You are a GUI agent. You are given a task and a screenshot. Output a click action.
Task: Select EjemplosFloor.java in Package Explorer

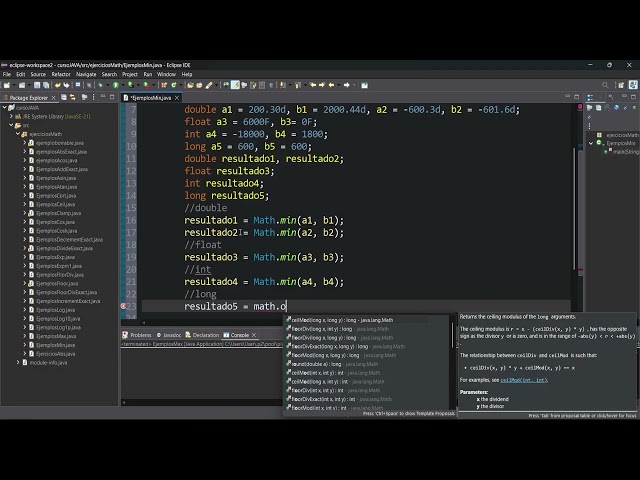click(x=57, y=283)
